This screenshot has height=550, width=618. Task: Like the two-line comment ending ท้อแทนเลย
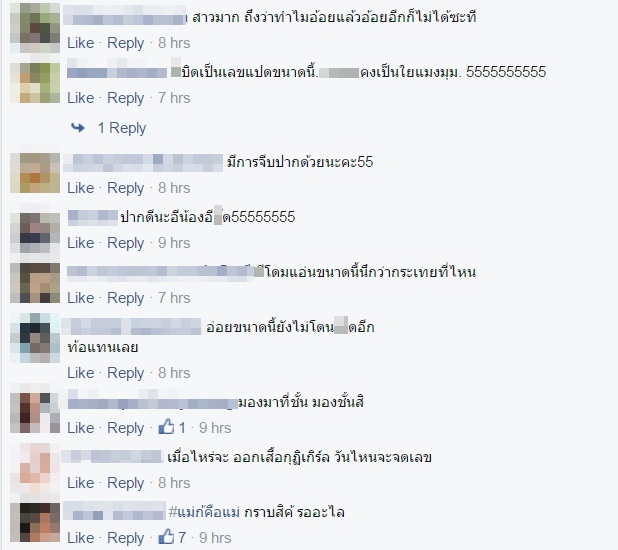point(80,373)
